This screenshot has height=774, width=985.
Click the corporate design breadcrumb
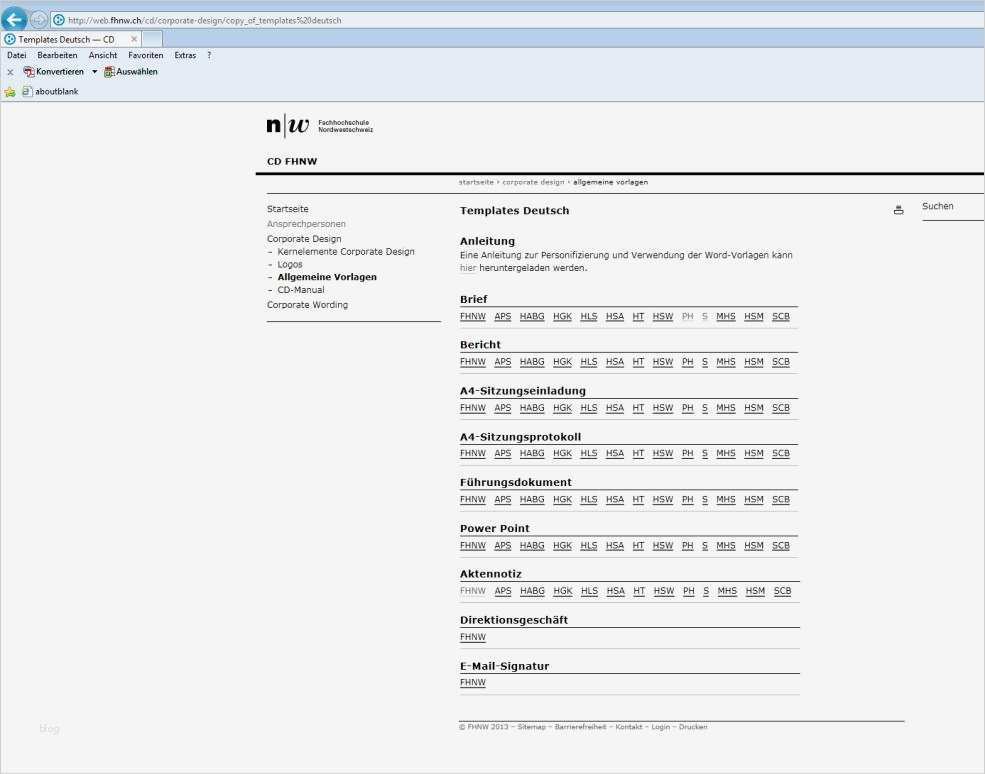coord(533,182)
